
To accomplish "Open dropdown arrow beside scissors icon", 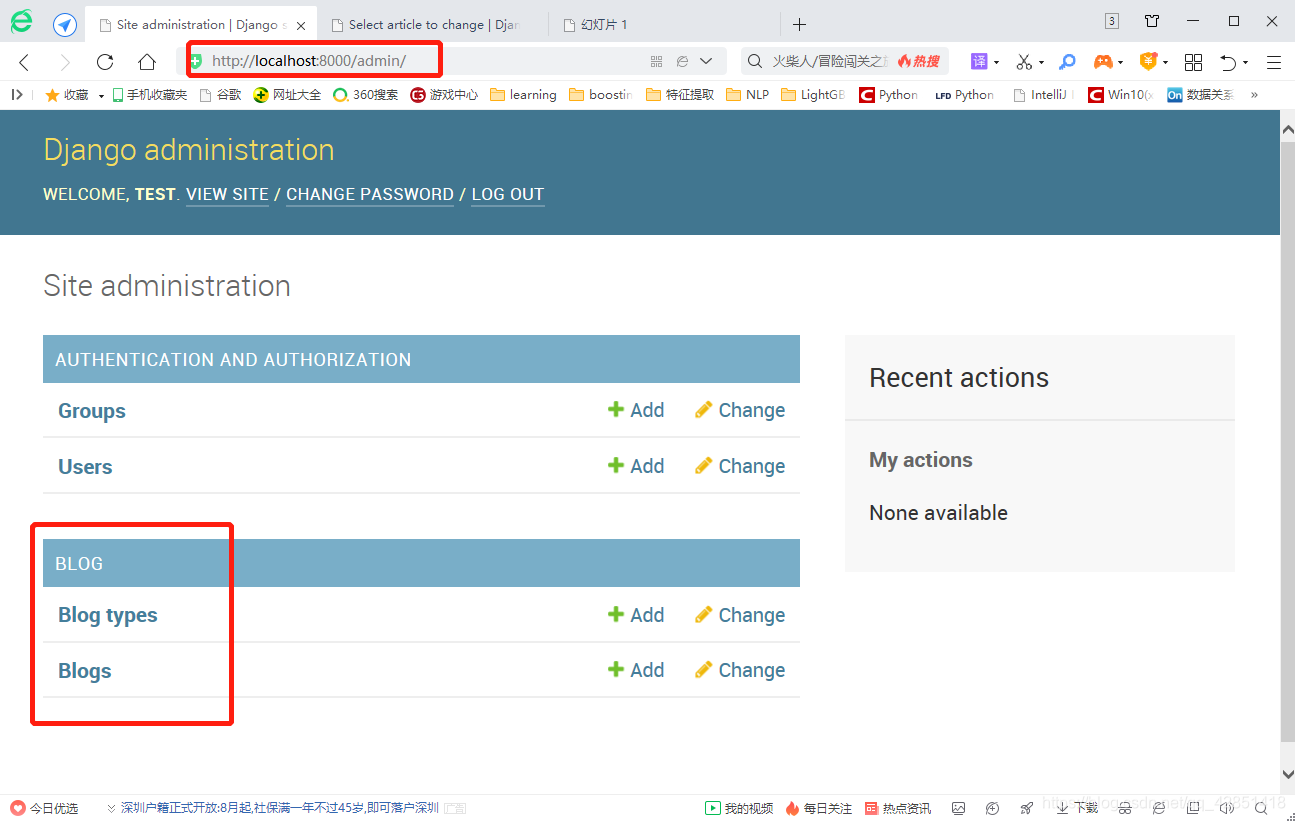I will coord(1041,63).
